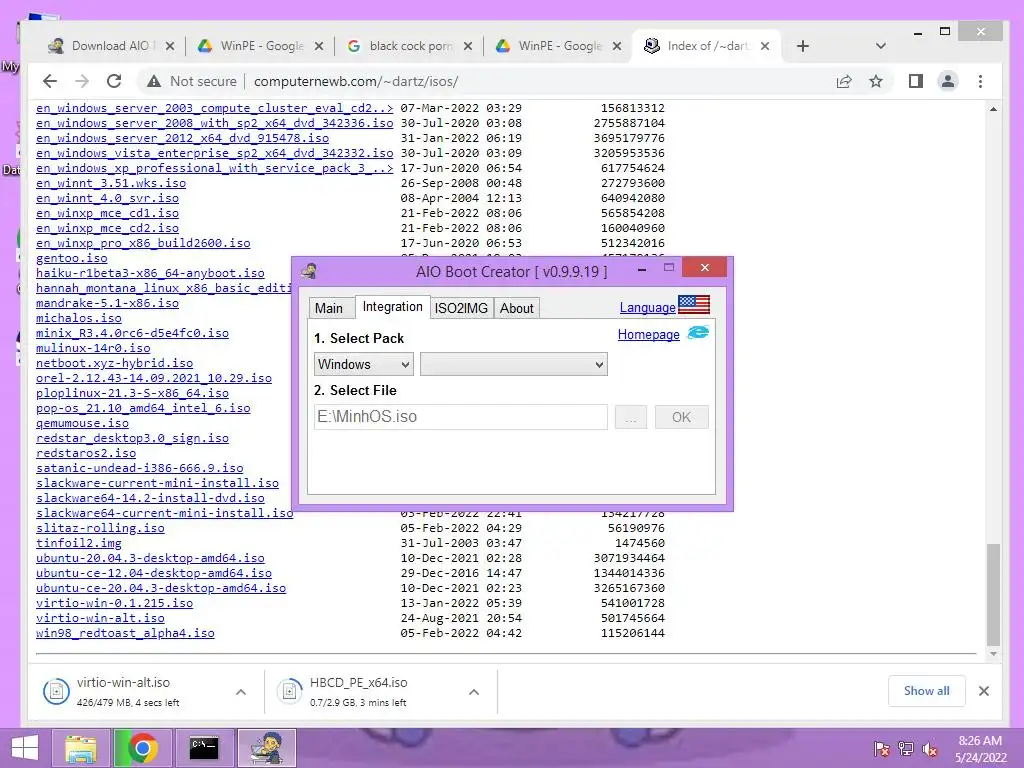Click the OK button in AIO Boot
This screenshot has width=1024, height=768.
coord(682,417)
